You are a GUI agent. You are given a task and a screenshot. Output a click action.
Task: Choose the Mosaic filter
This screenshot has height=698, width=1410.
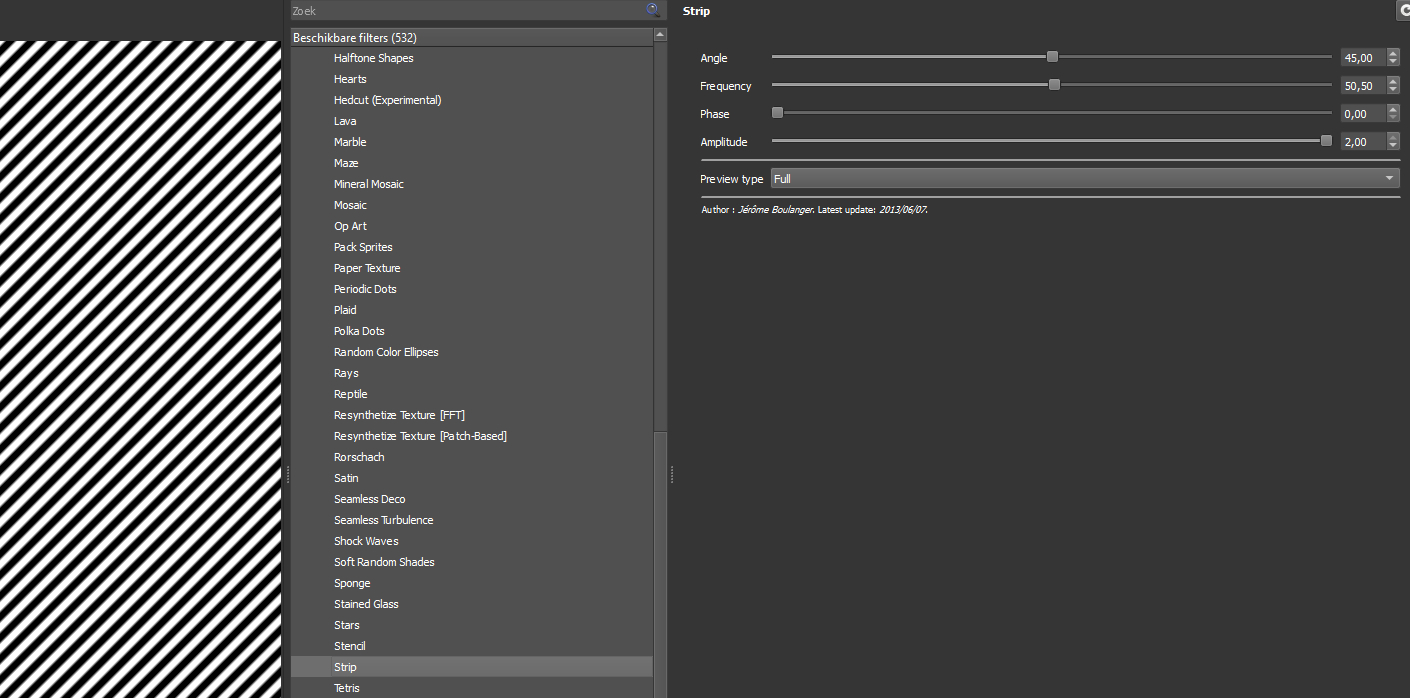coord(350,205)
